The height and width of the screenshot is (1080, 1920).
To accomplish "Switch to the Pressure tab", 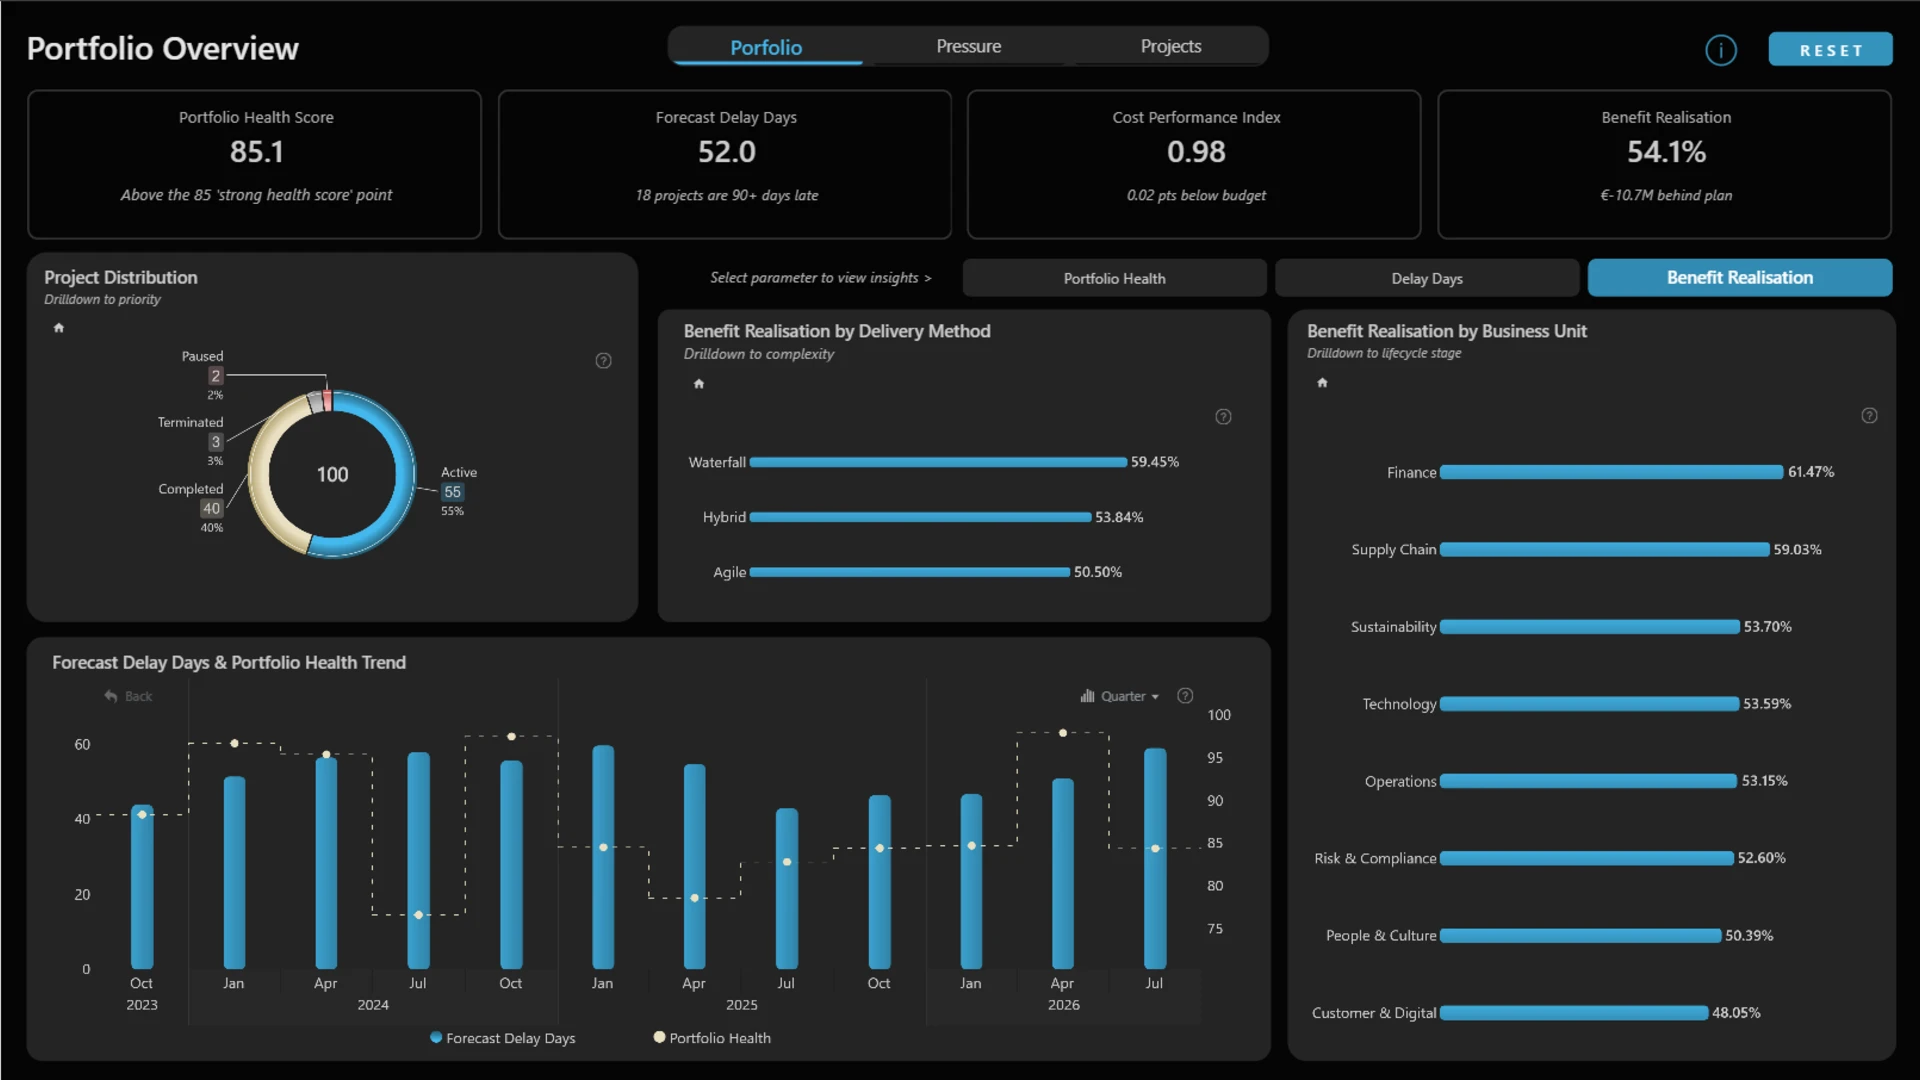I will (968, 47).
